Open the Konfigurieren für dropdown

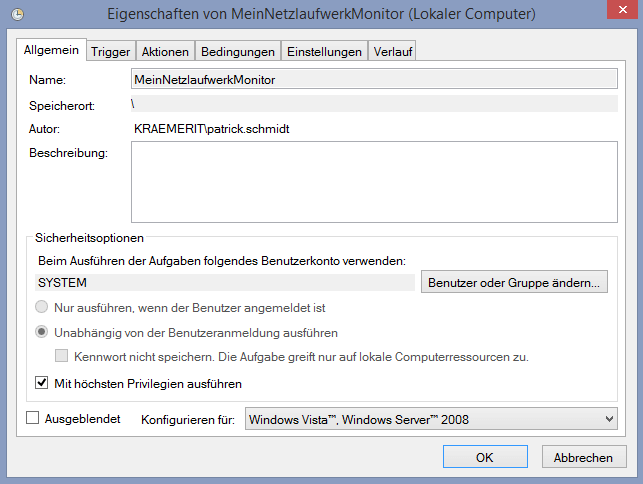coord(431,419)
